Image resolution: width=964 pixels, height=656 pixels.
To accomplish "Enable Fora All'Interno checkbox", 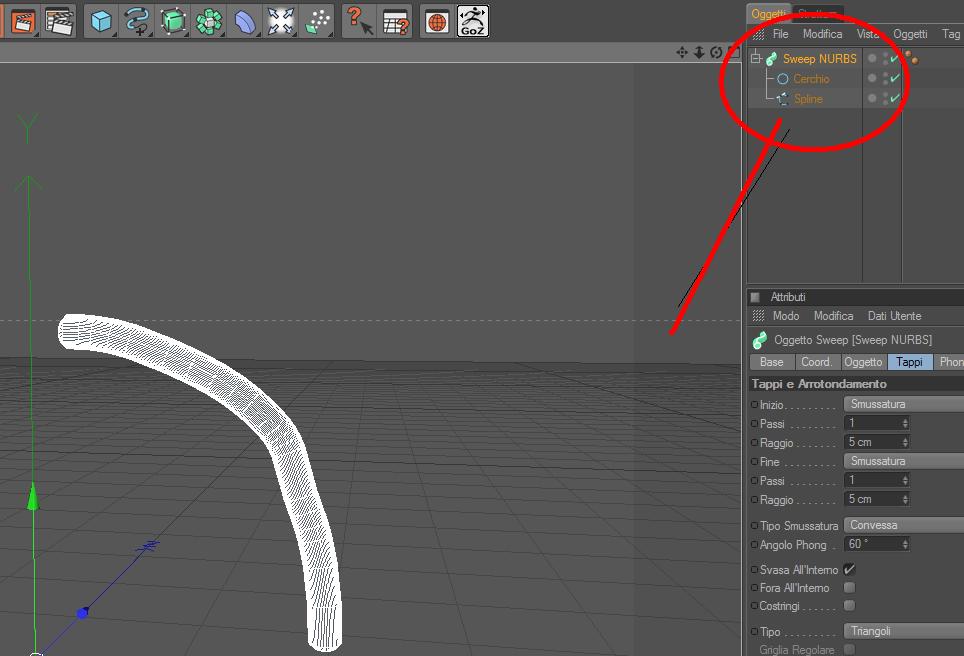I will [x=849, y=587].
